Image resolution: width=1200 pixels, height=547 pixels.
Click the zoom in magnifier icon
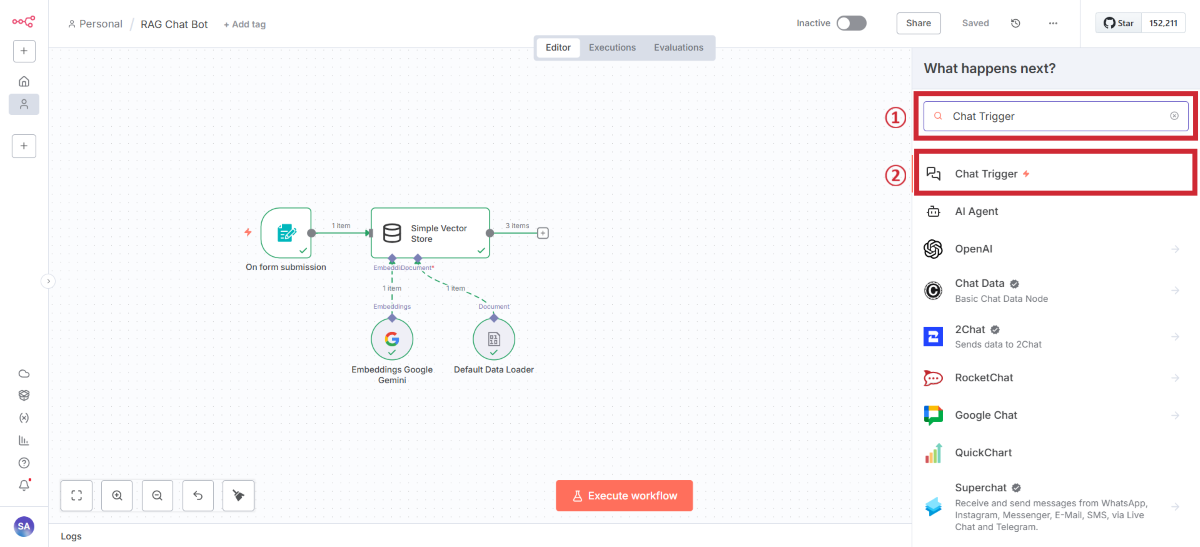tap(117, 495)
